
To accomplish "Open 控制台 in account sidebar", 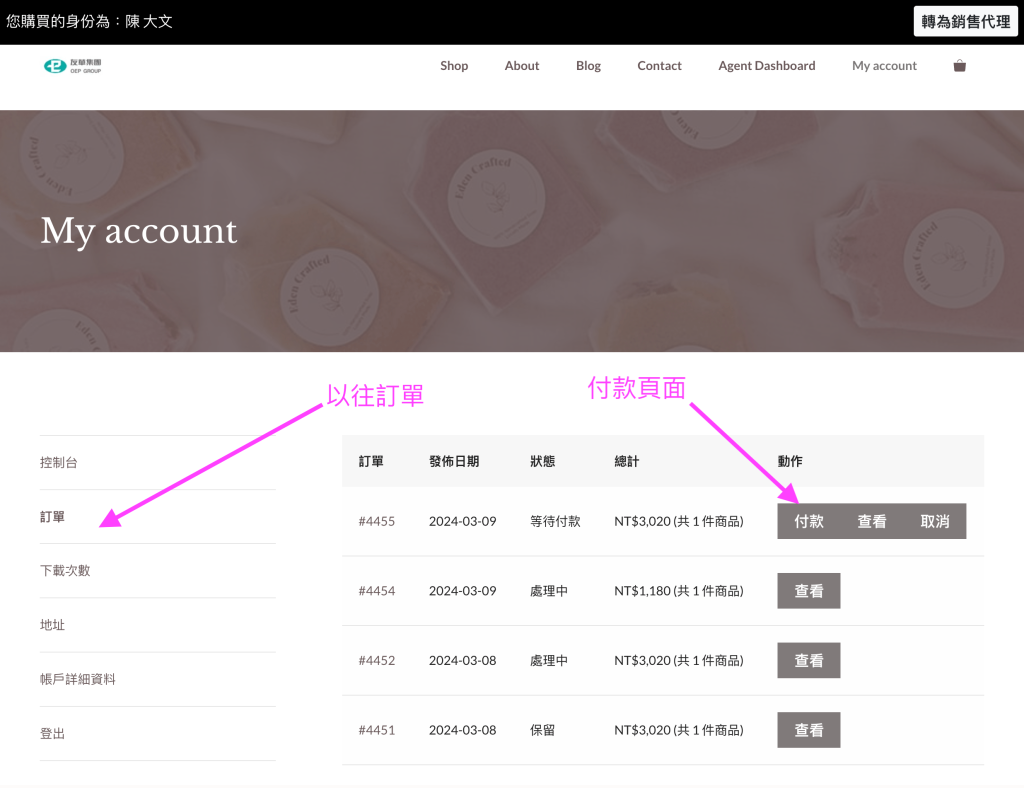I will click(59, 463).
